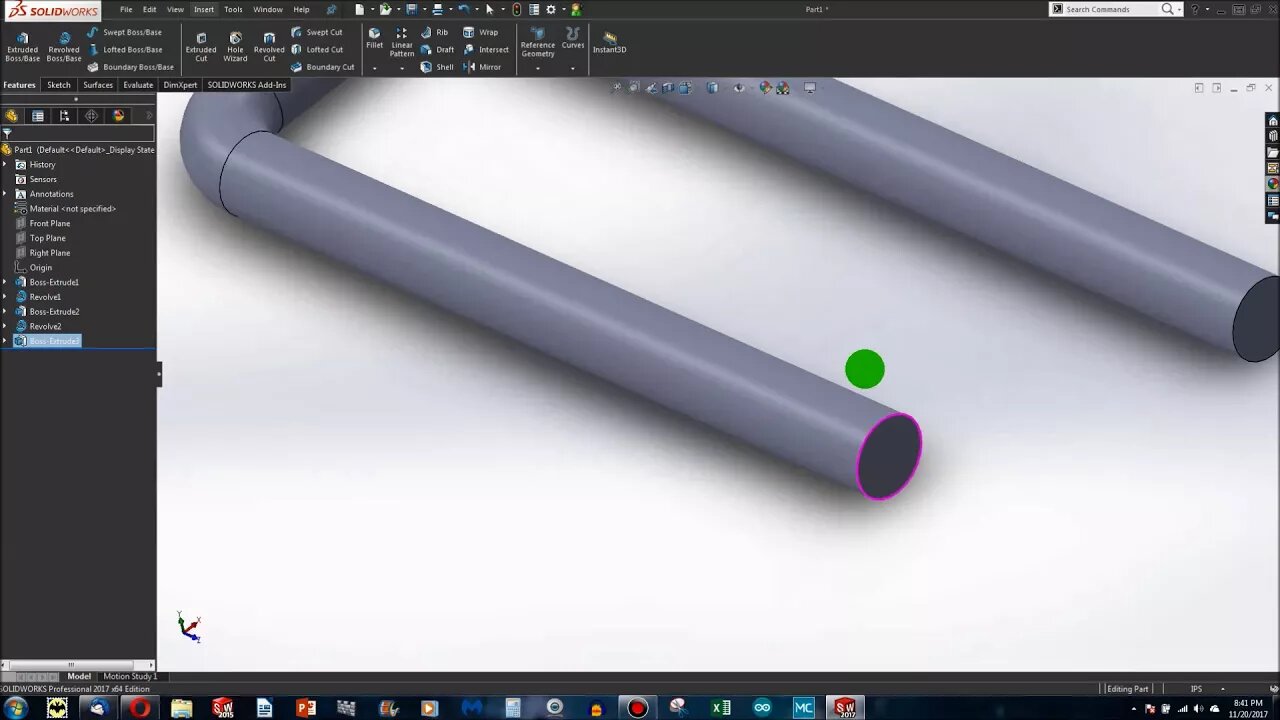Choose Swept Boss/Base feature
Viewport: 1280px width, 720px height.
(x=124, y=32)
